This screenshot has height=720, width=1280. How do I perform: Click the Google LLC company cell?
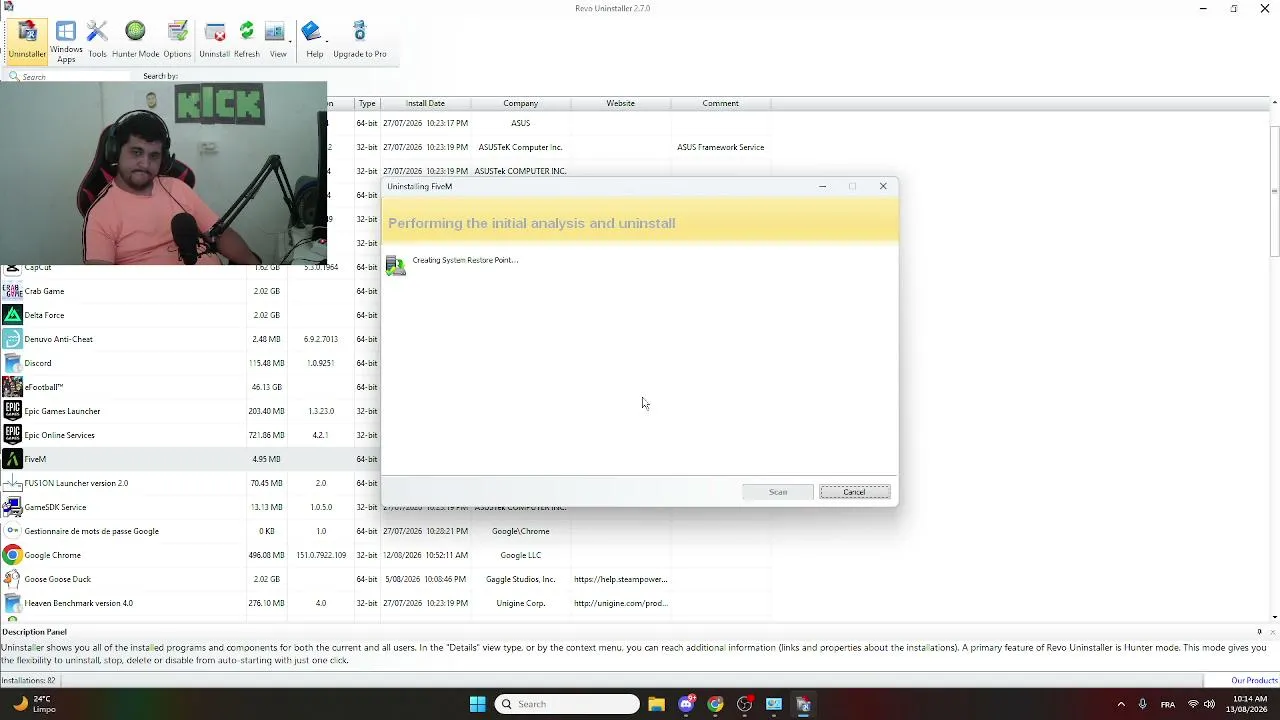click(x=520, y=555)
